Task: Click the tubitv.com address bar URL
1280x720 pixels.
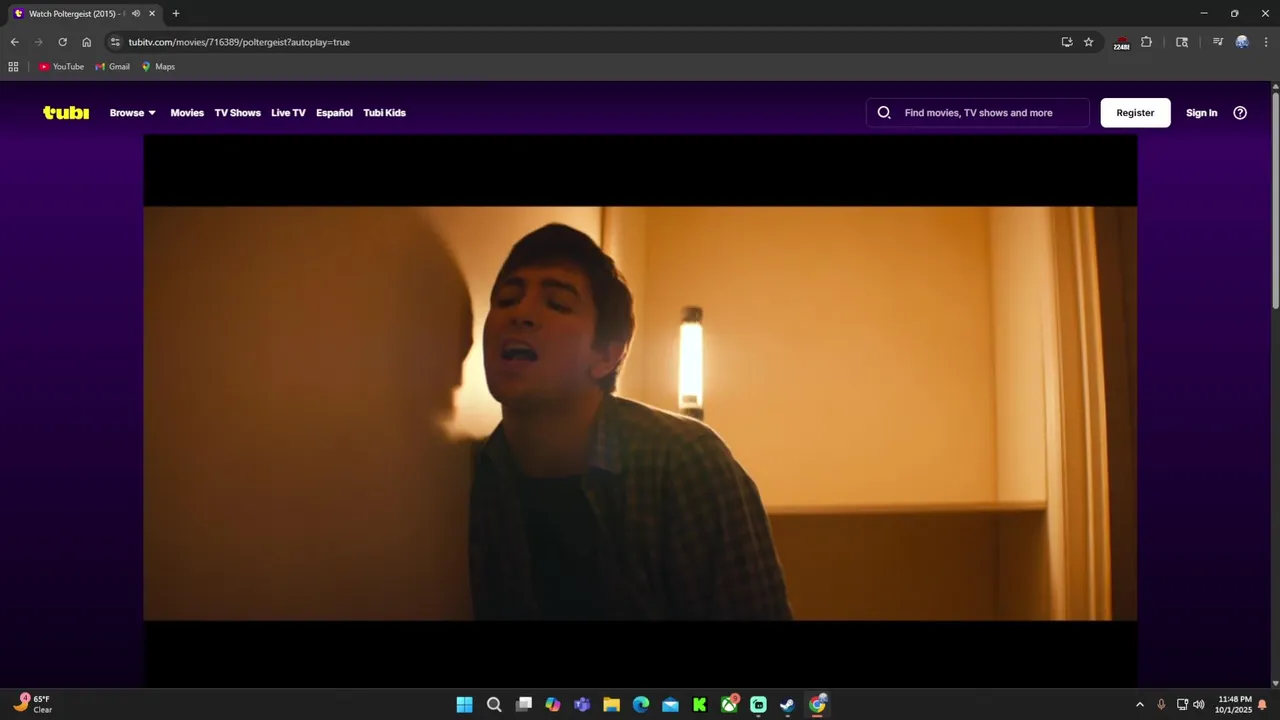Action: pos(239,42)
